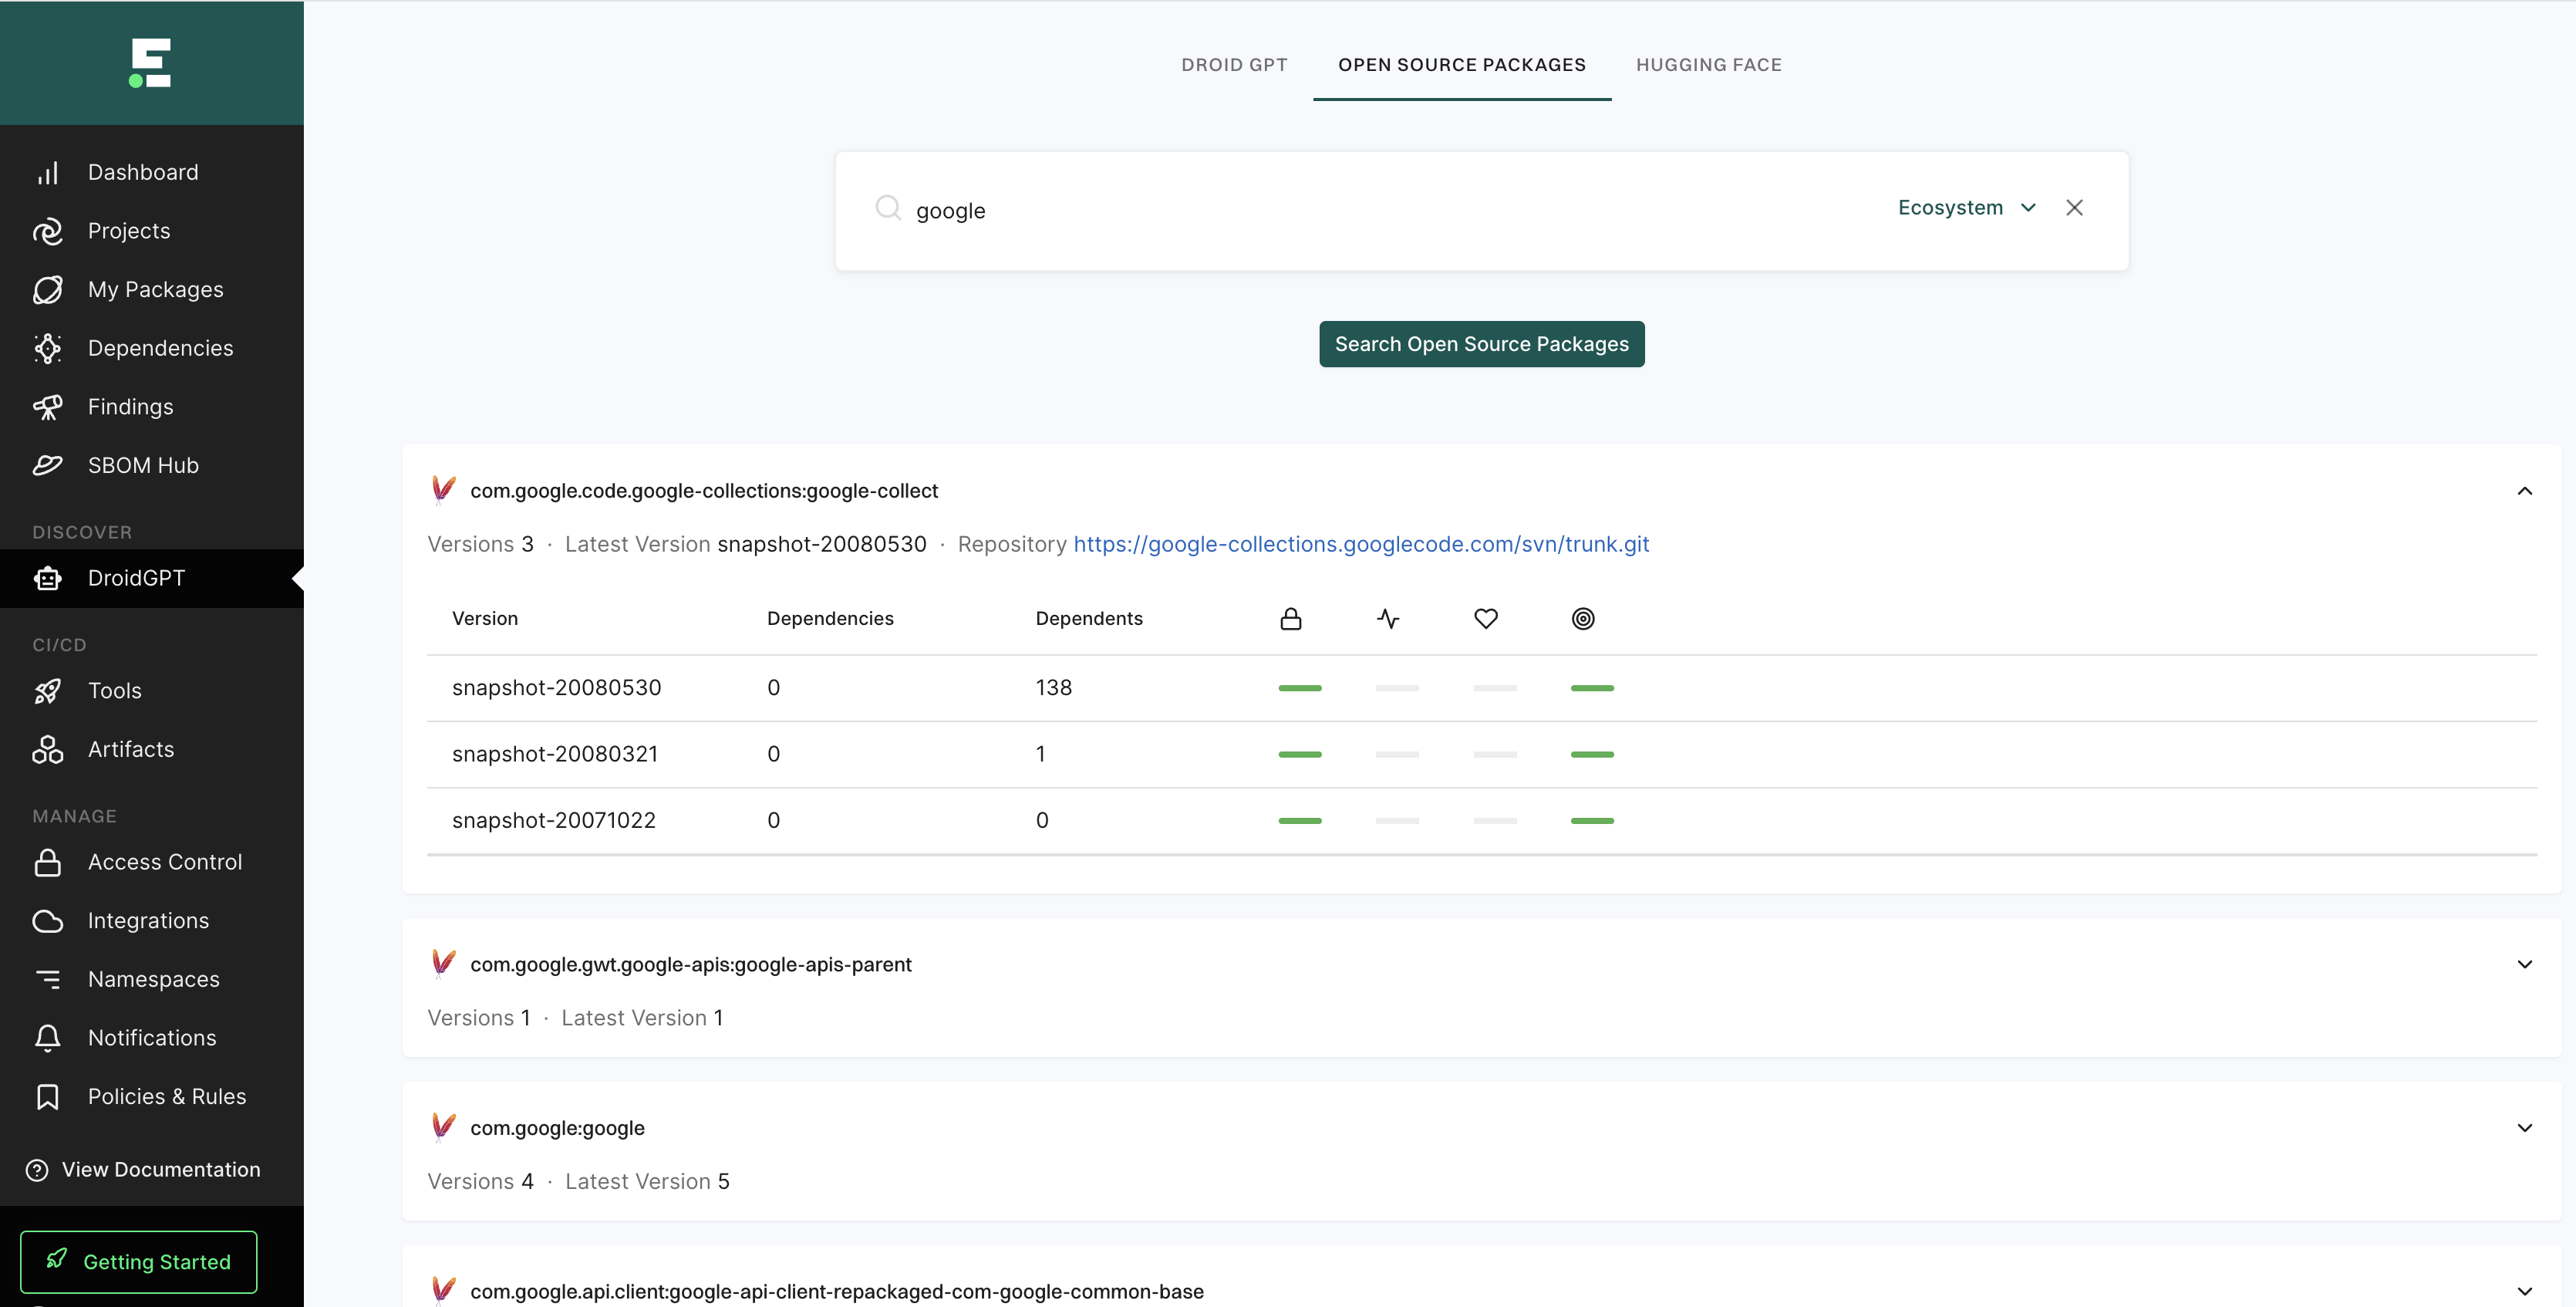The width and height of the screenshot is (2576, 1307).
Task: Click the activity pulse column icon
Action: [x=1388, y=619]
